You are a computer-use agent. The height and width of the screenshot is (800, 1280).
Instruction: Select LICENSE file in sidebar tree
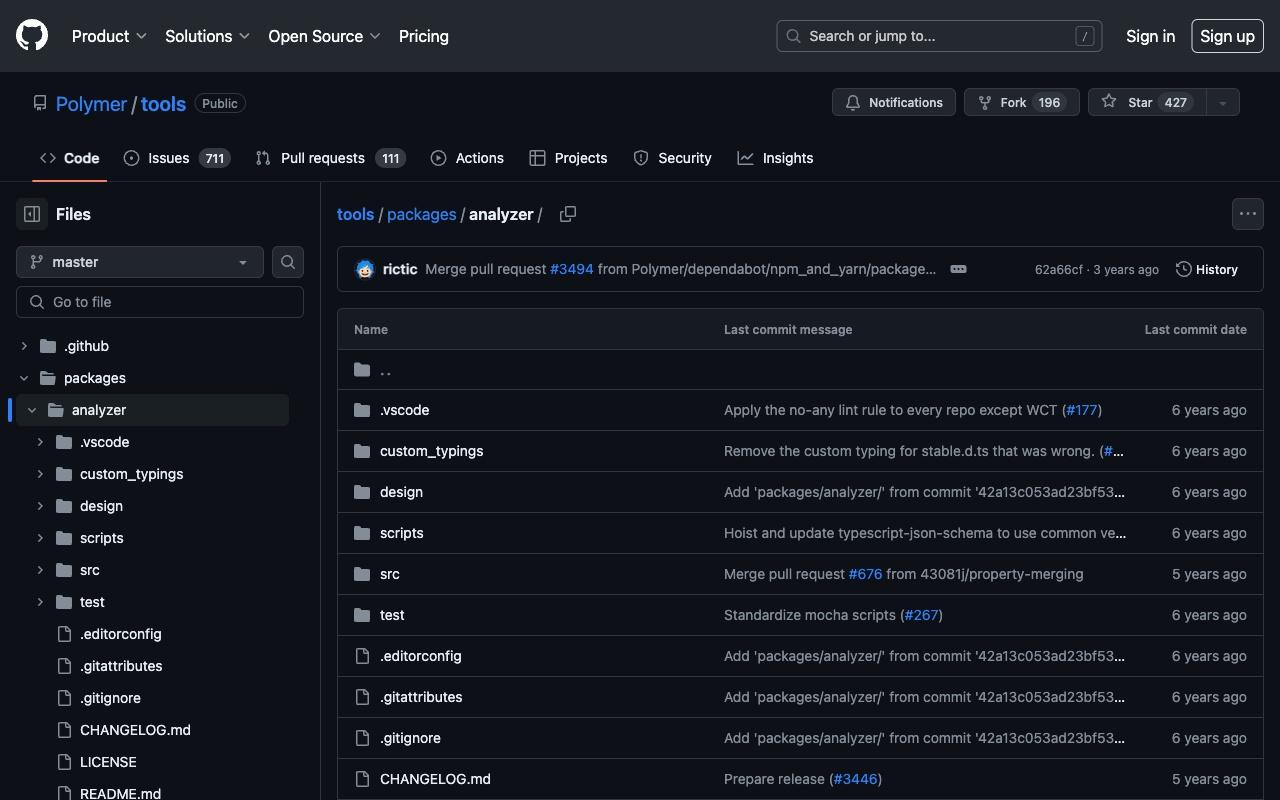108,762
